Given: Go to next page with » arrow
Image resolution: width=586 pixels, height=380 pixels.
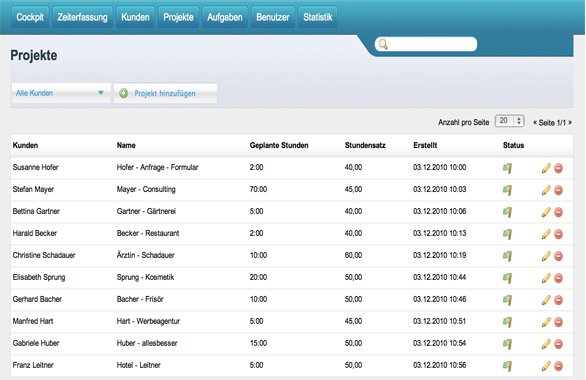Looking at the screenshot, I should [570, 123].
